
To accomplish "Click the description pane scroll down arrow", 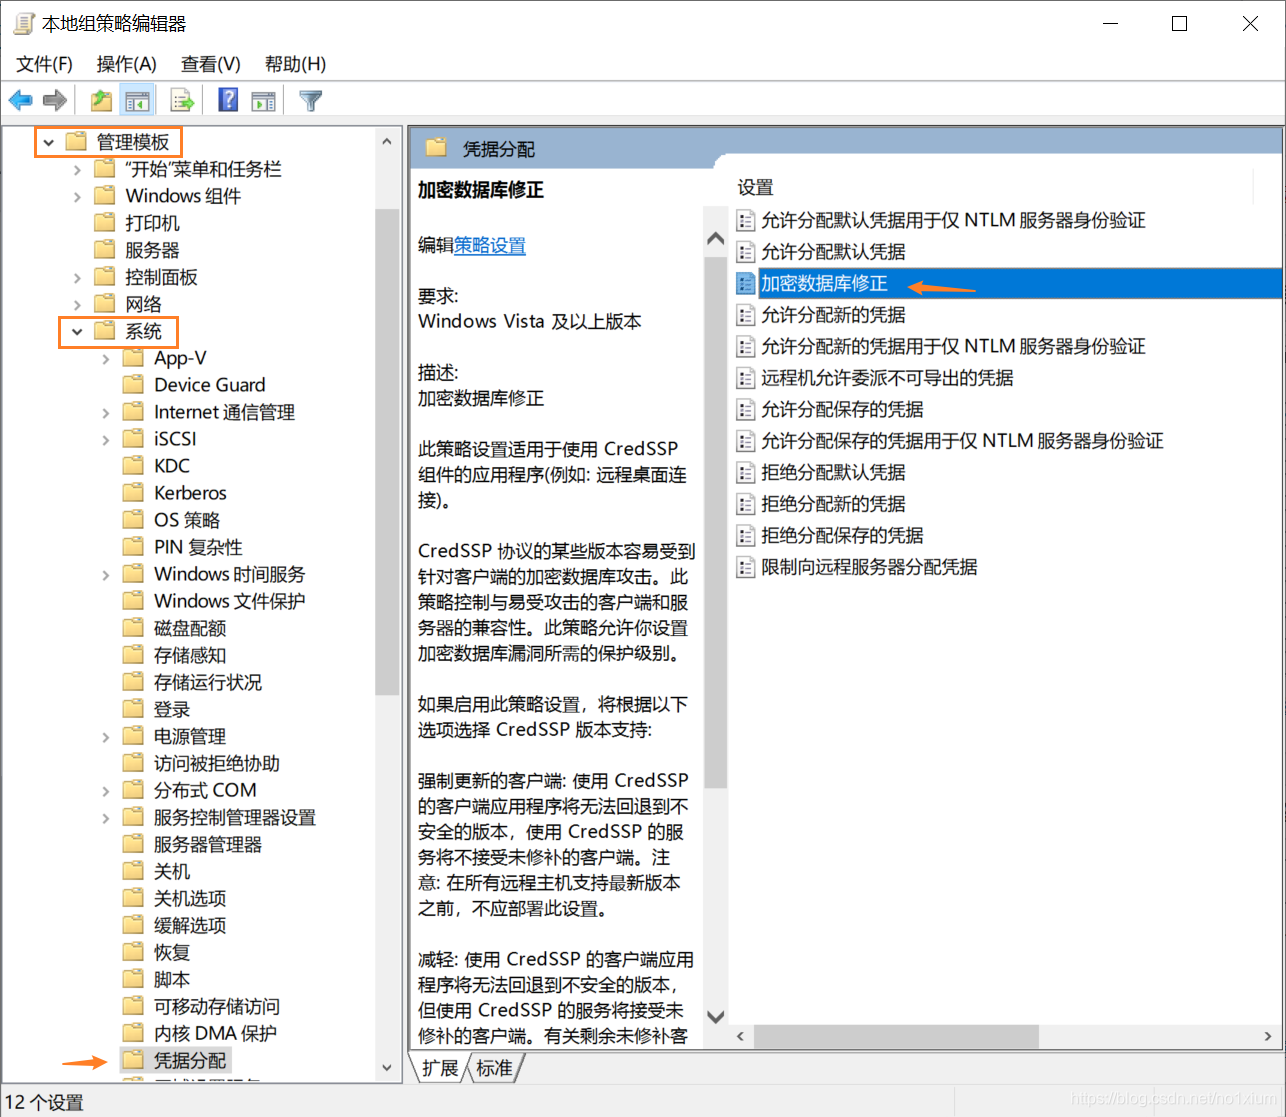I will click(715, 1016).
